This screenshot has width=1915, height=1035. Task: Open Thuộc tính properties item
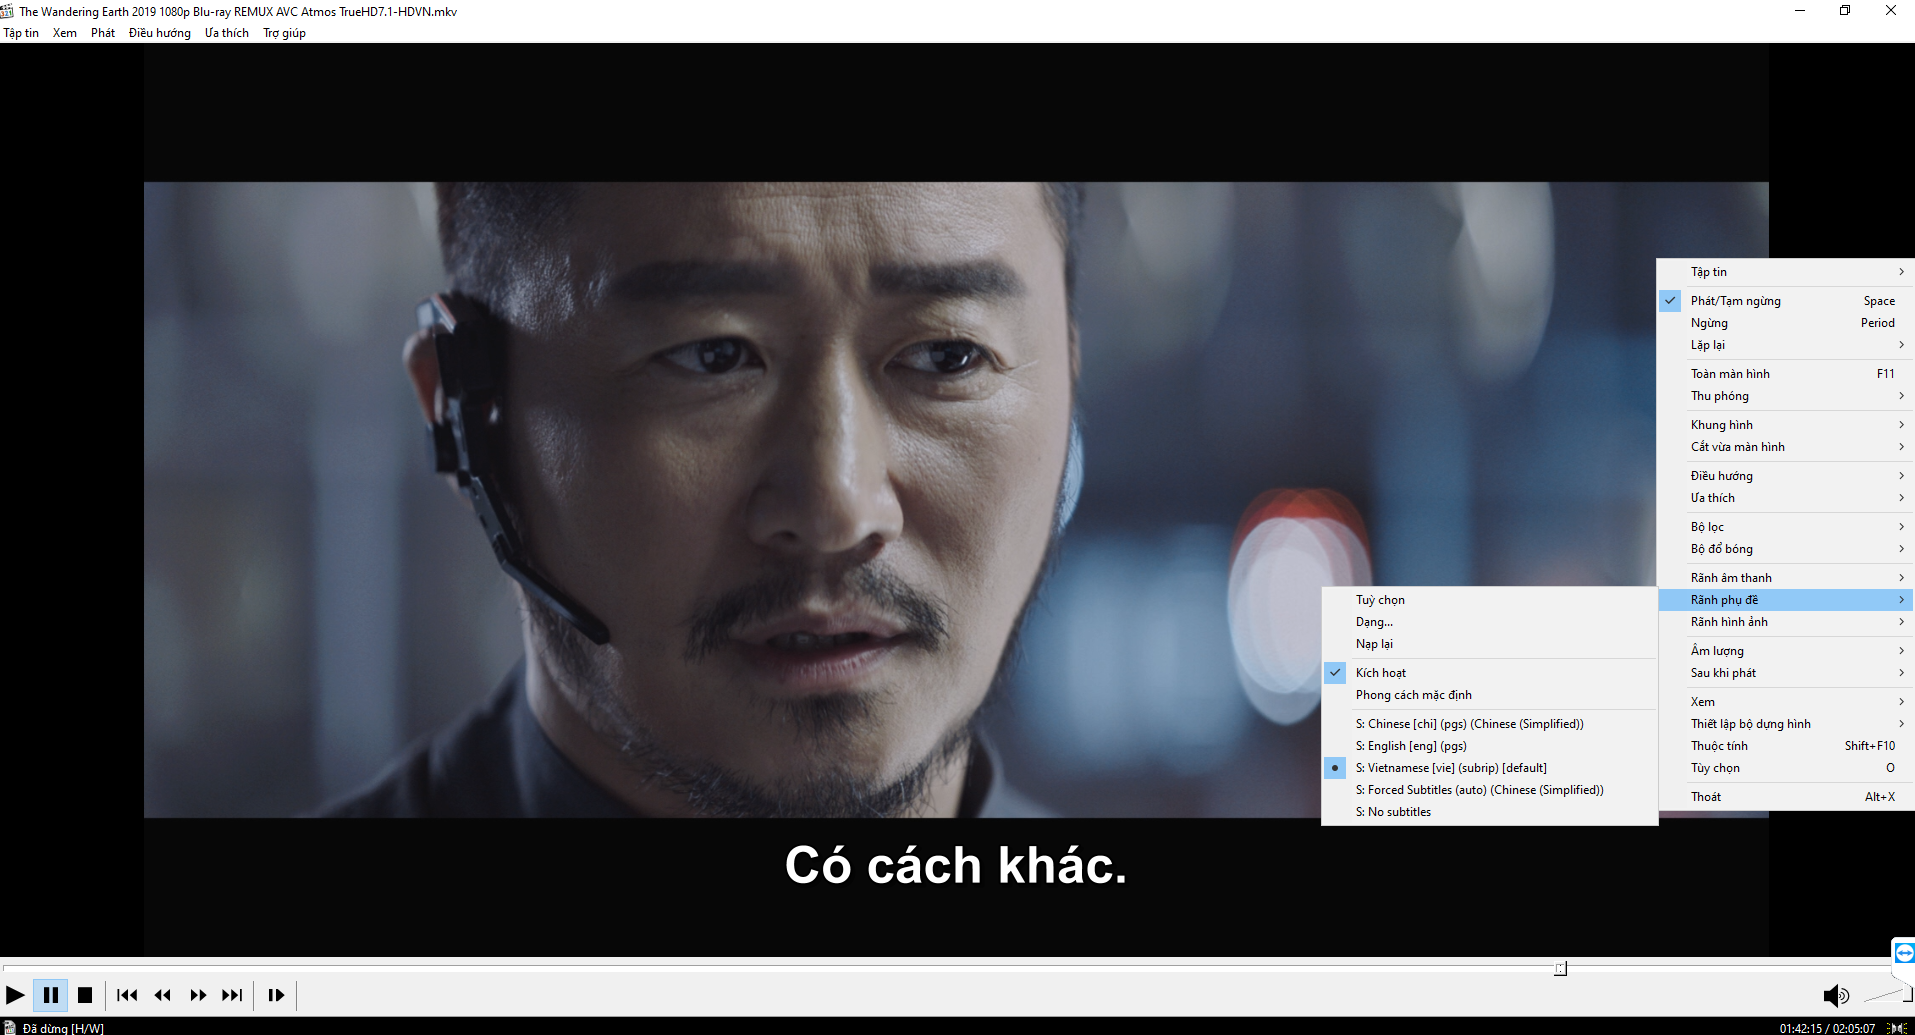(x=1786, y=746)
